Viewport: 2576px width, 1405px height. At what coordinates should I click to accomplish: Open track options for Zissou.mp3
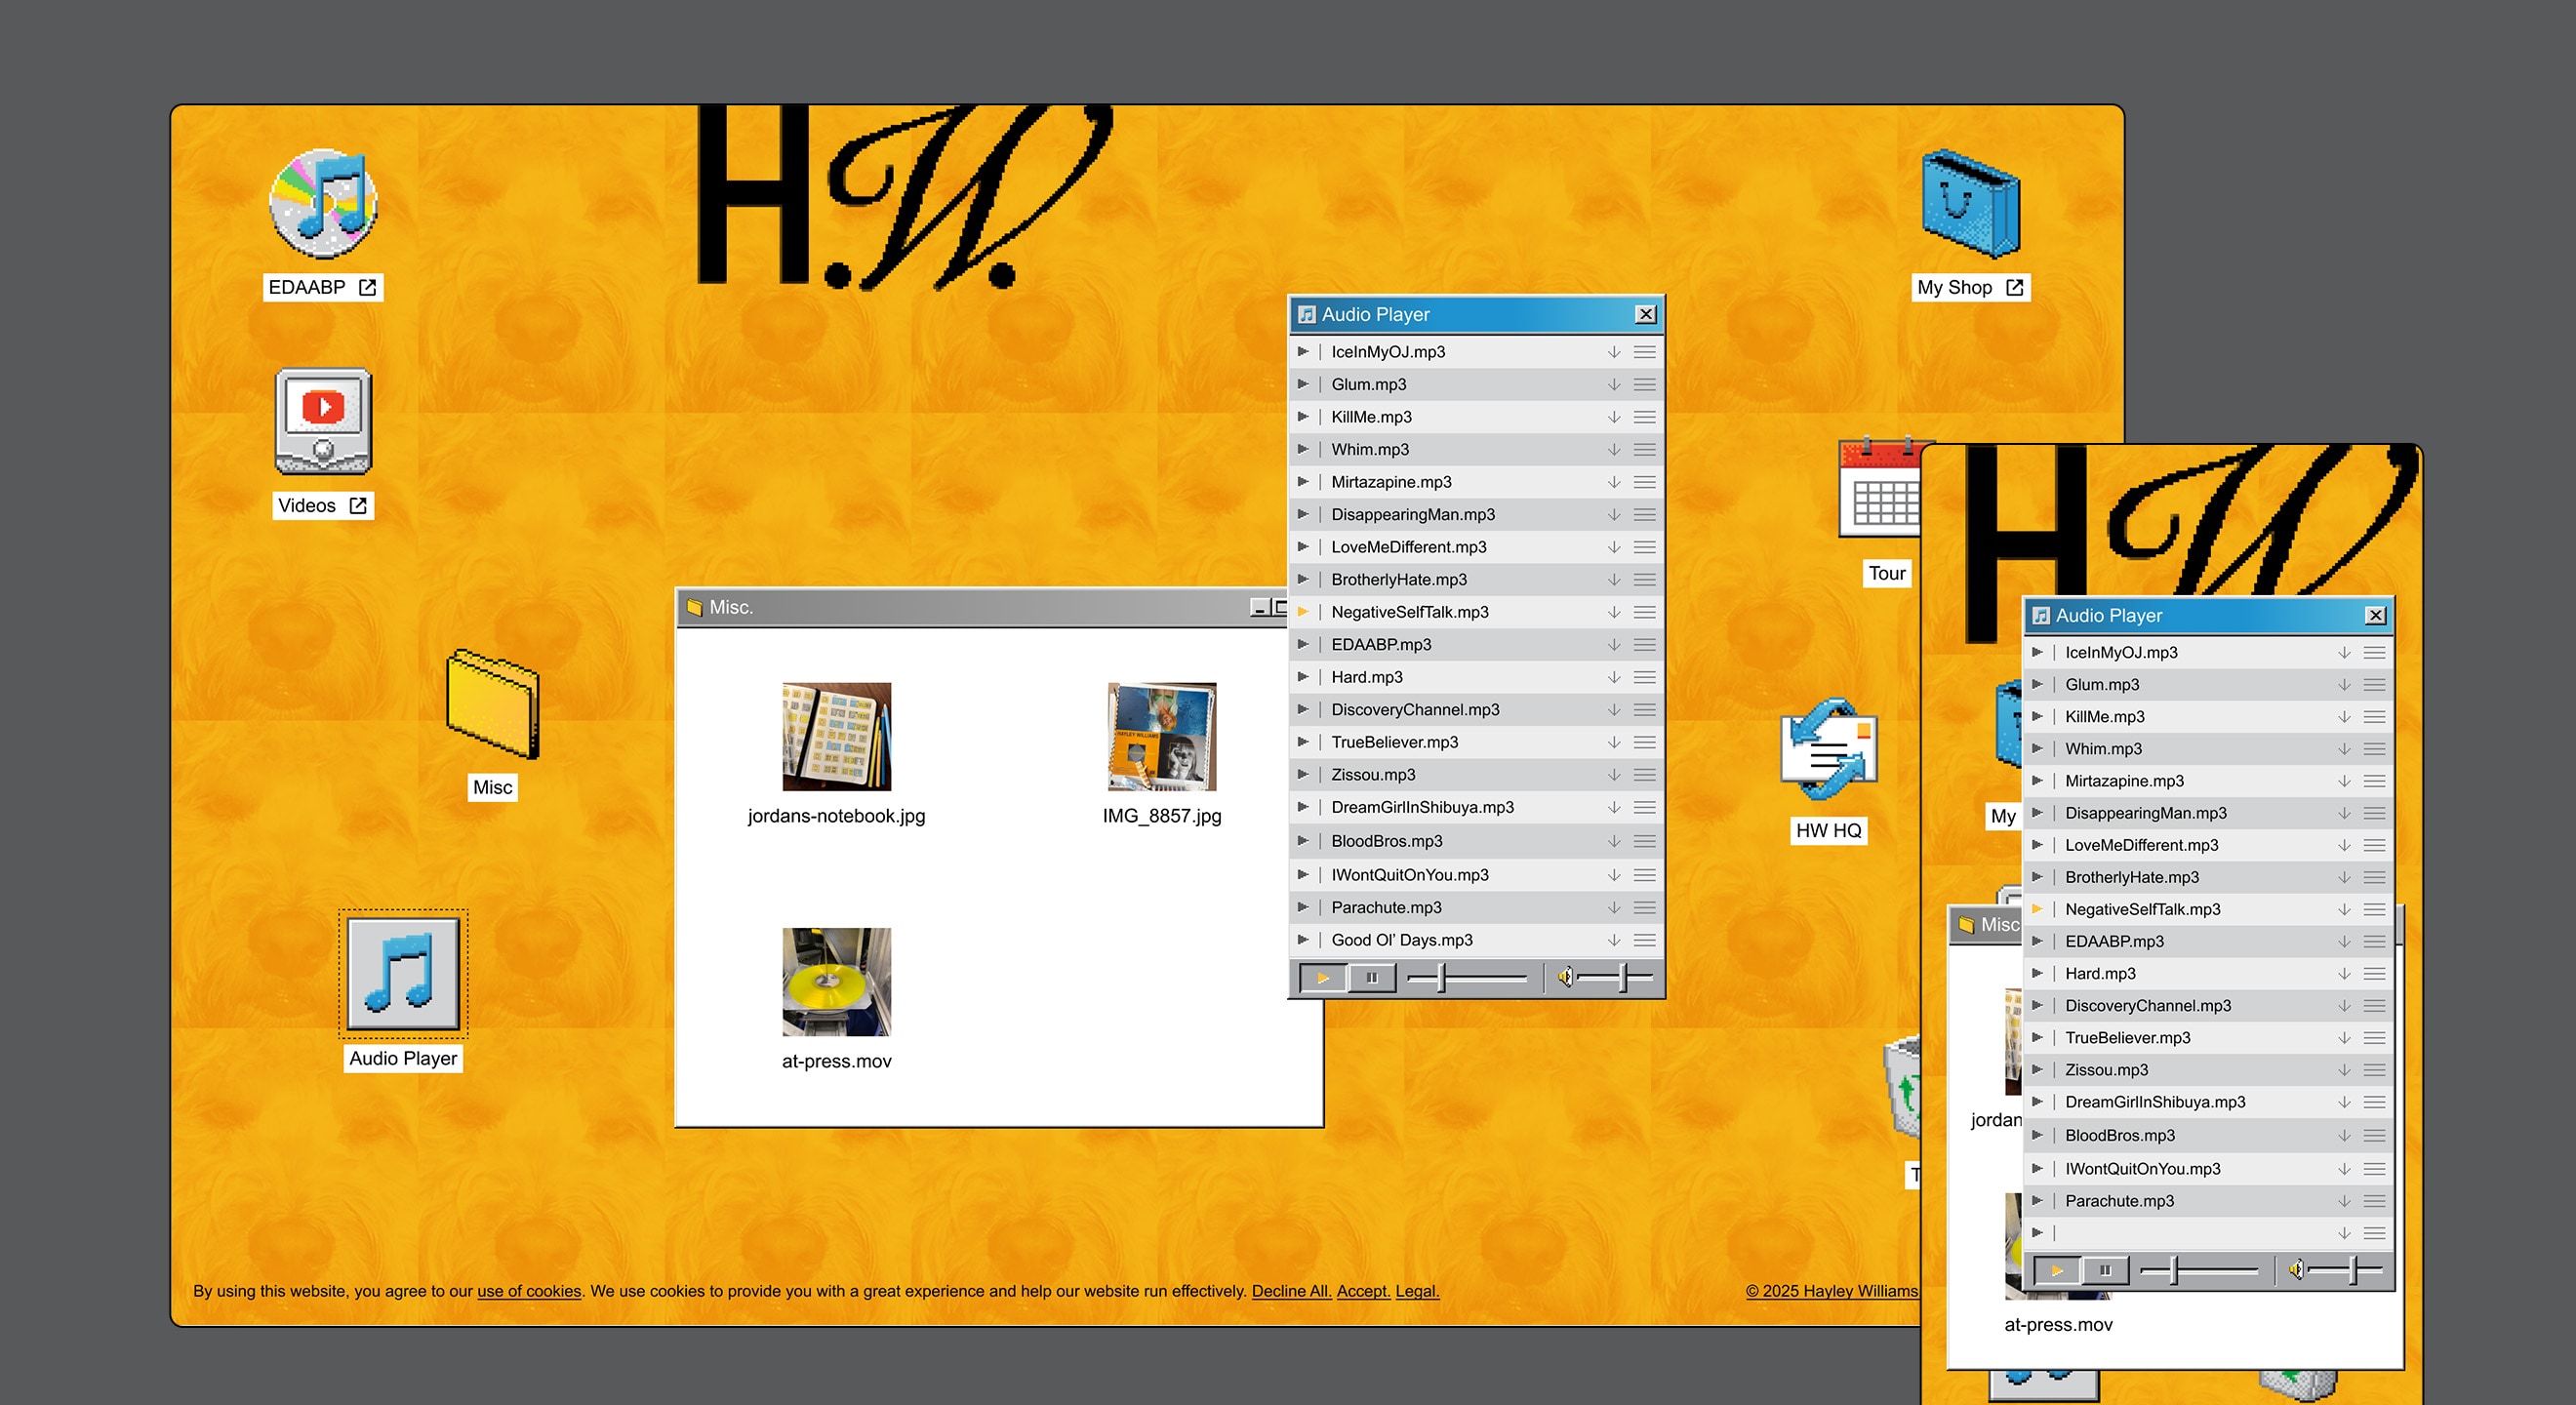coord(1645,774)
